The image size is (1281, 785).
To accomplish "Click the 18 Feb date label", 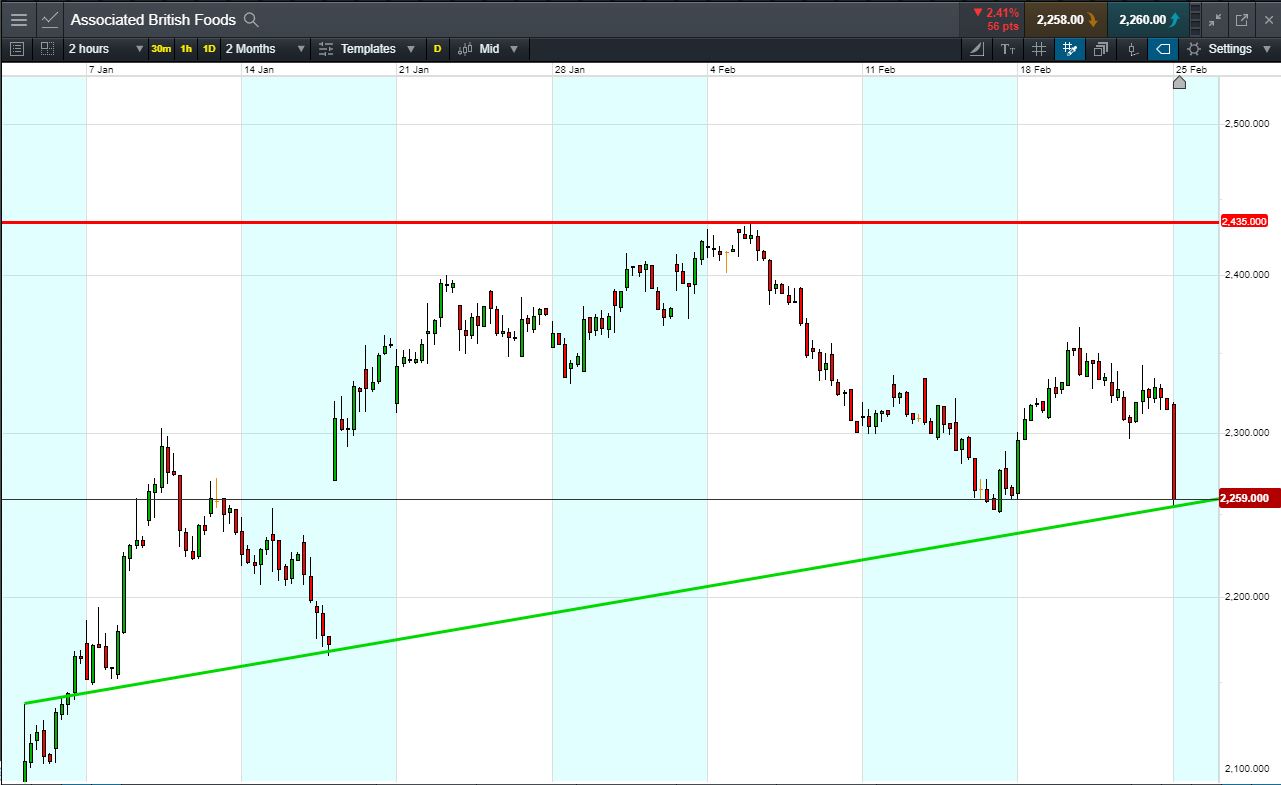I will click(1035, 69).
